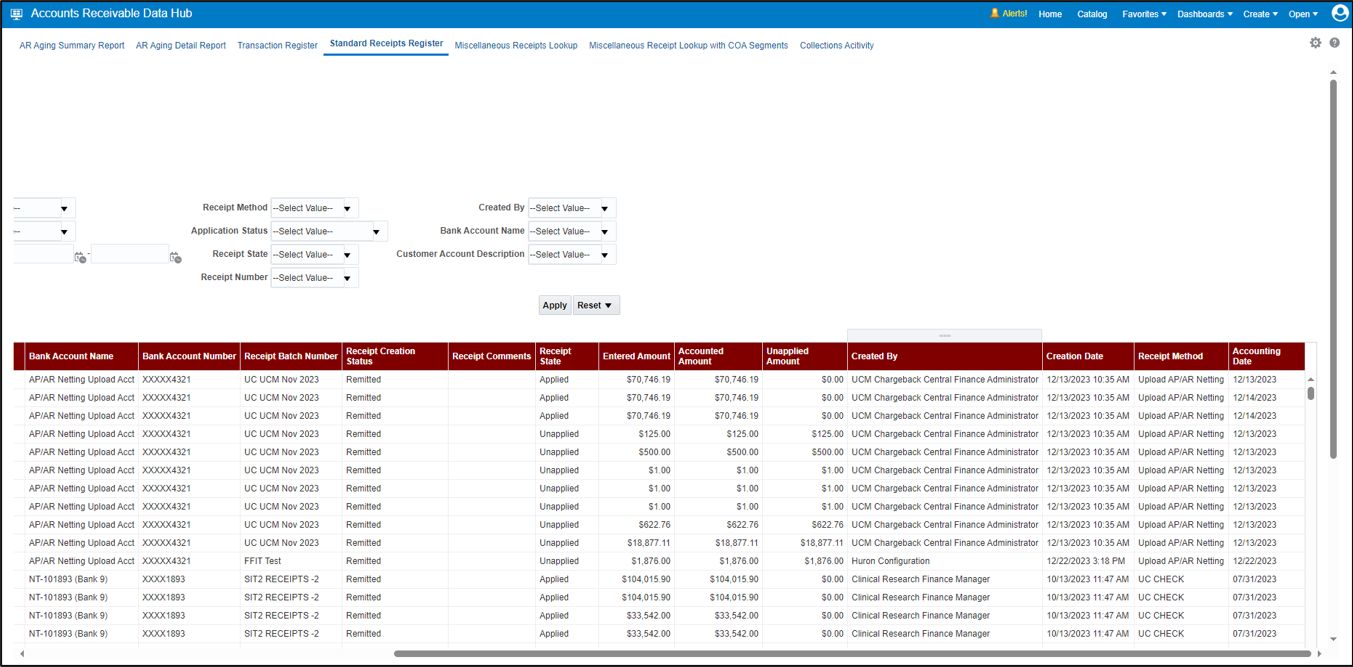
Task: Click the Catalog link
Action: pos(1091,14)
